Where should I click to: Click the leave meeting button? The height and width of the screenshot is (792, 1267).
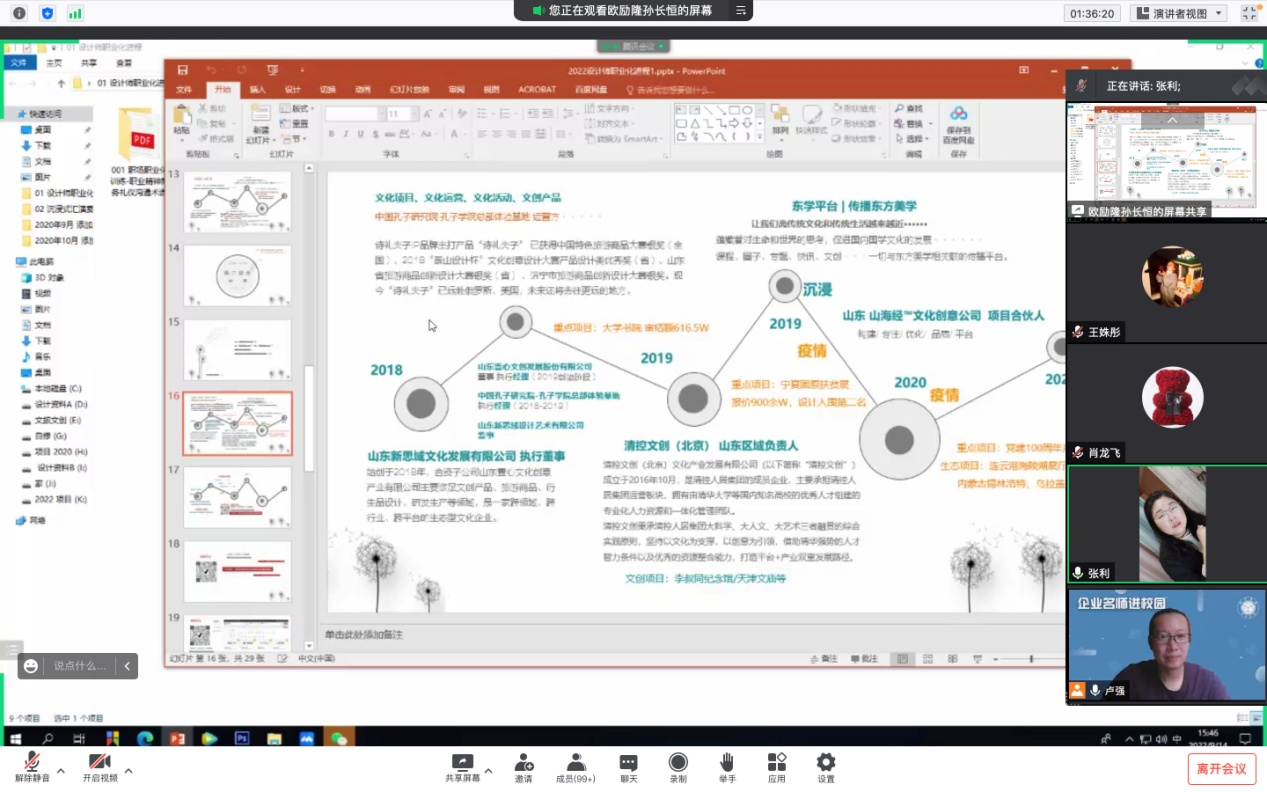[1221, 768]
